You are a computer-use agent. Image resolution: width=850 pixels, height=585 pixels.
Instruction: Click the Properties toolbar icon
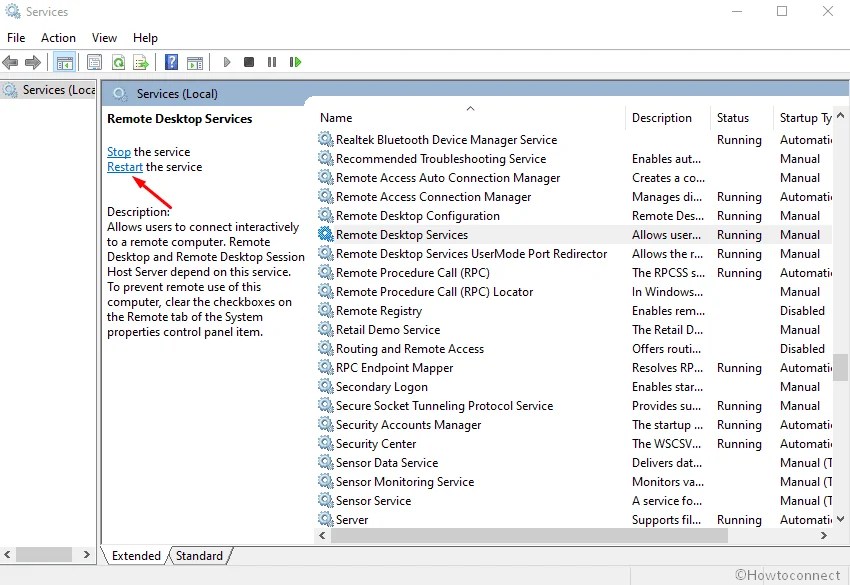94,62
